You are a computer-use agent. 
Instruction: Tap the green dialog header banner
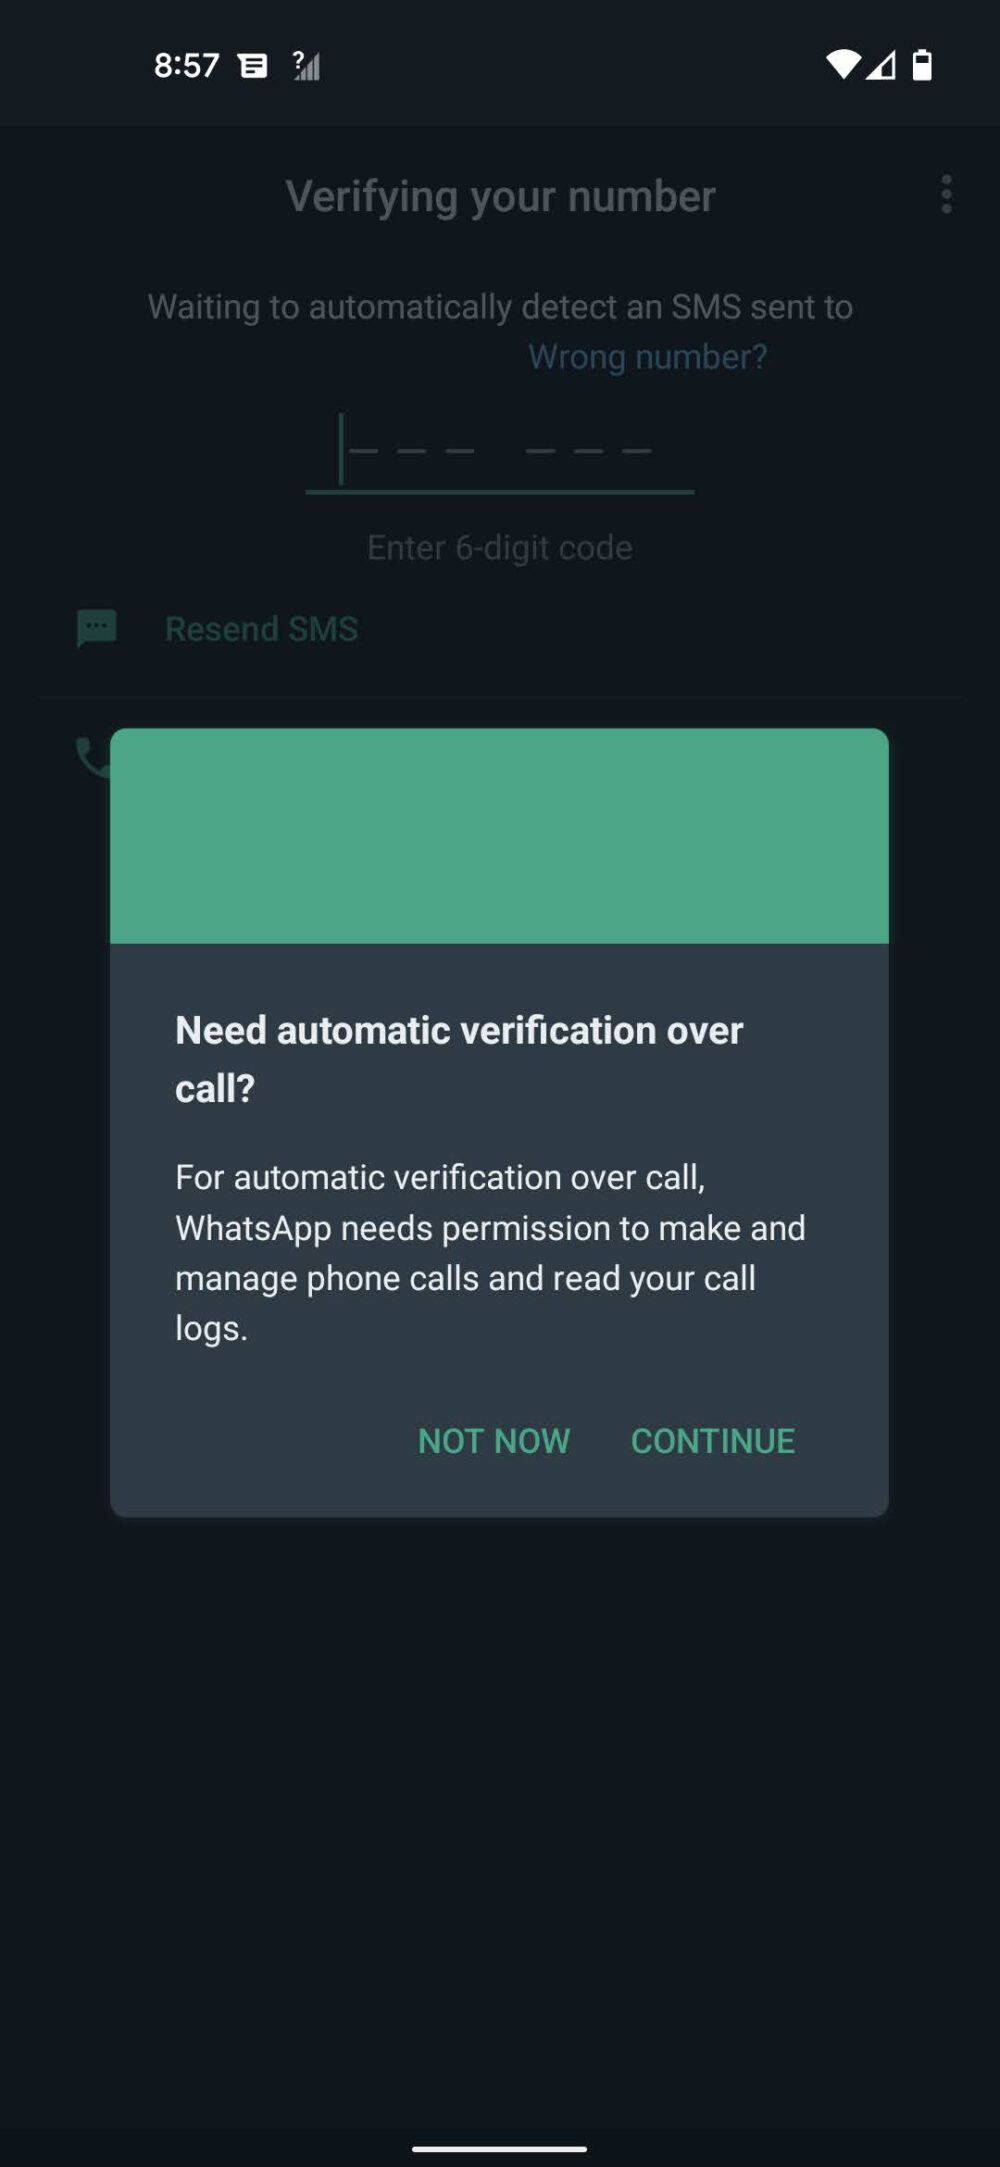pyautogui.click(x=499, y=836)
